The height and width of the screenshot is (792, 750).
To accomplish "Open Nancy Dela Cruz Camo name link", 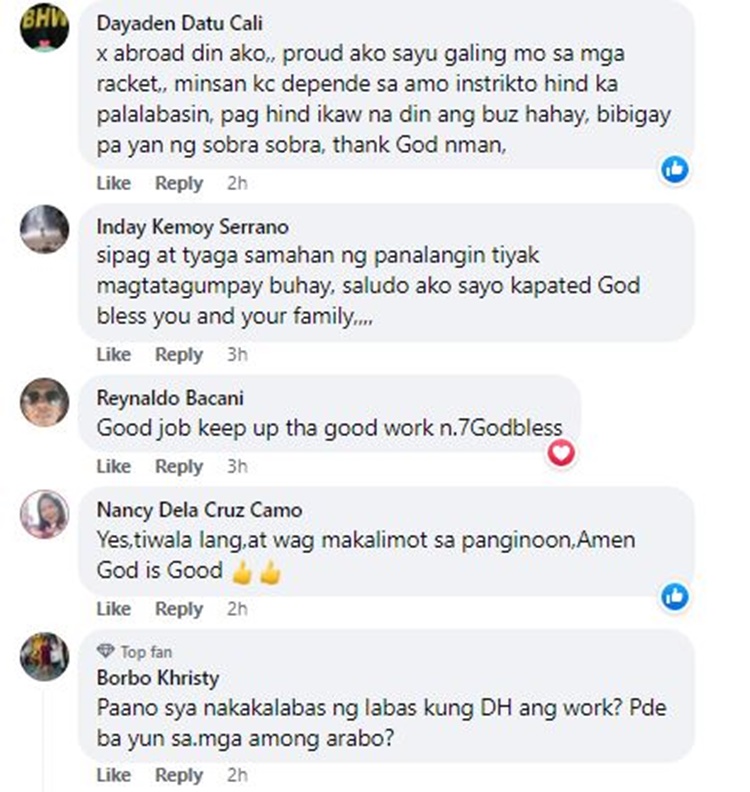I will [x=199, y=510].
